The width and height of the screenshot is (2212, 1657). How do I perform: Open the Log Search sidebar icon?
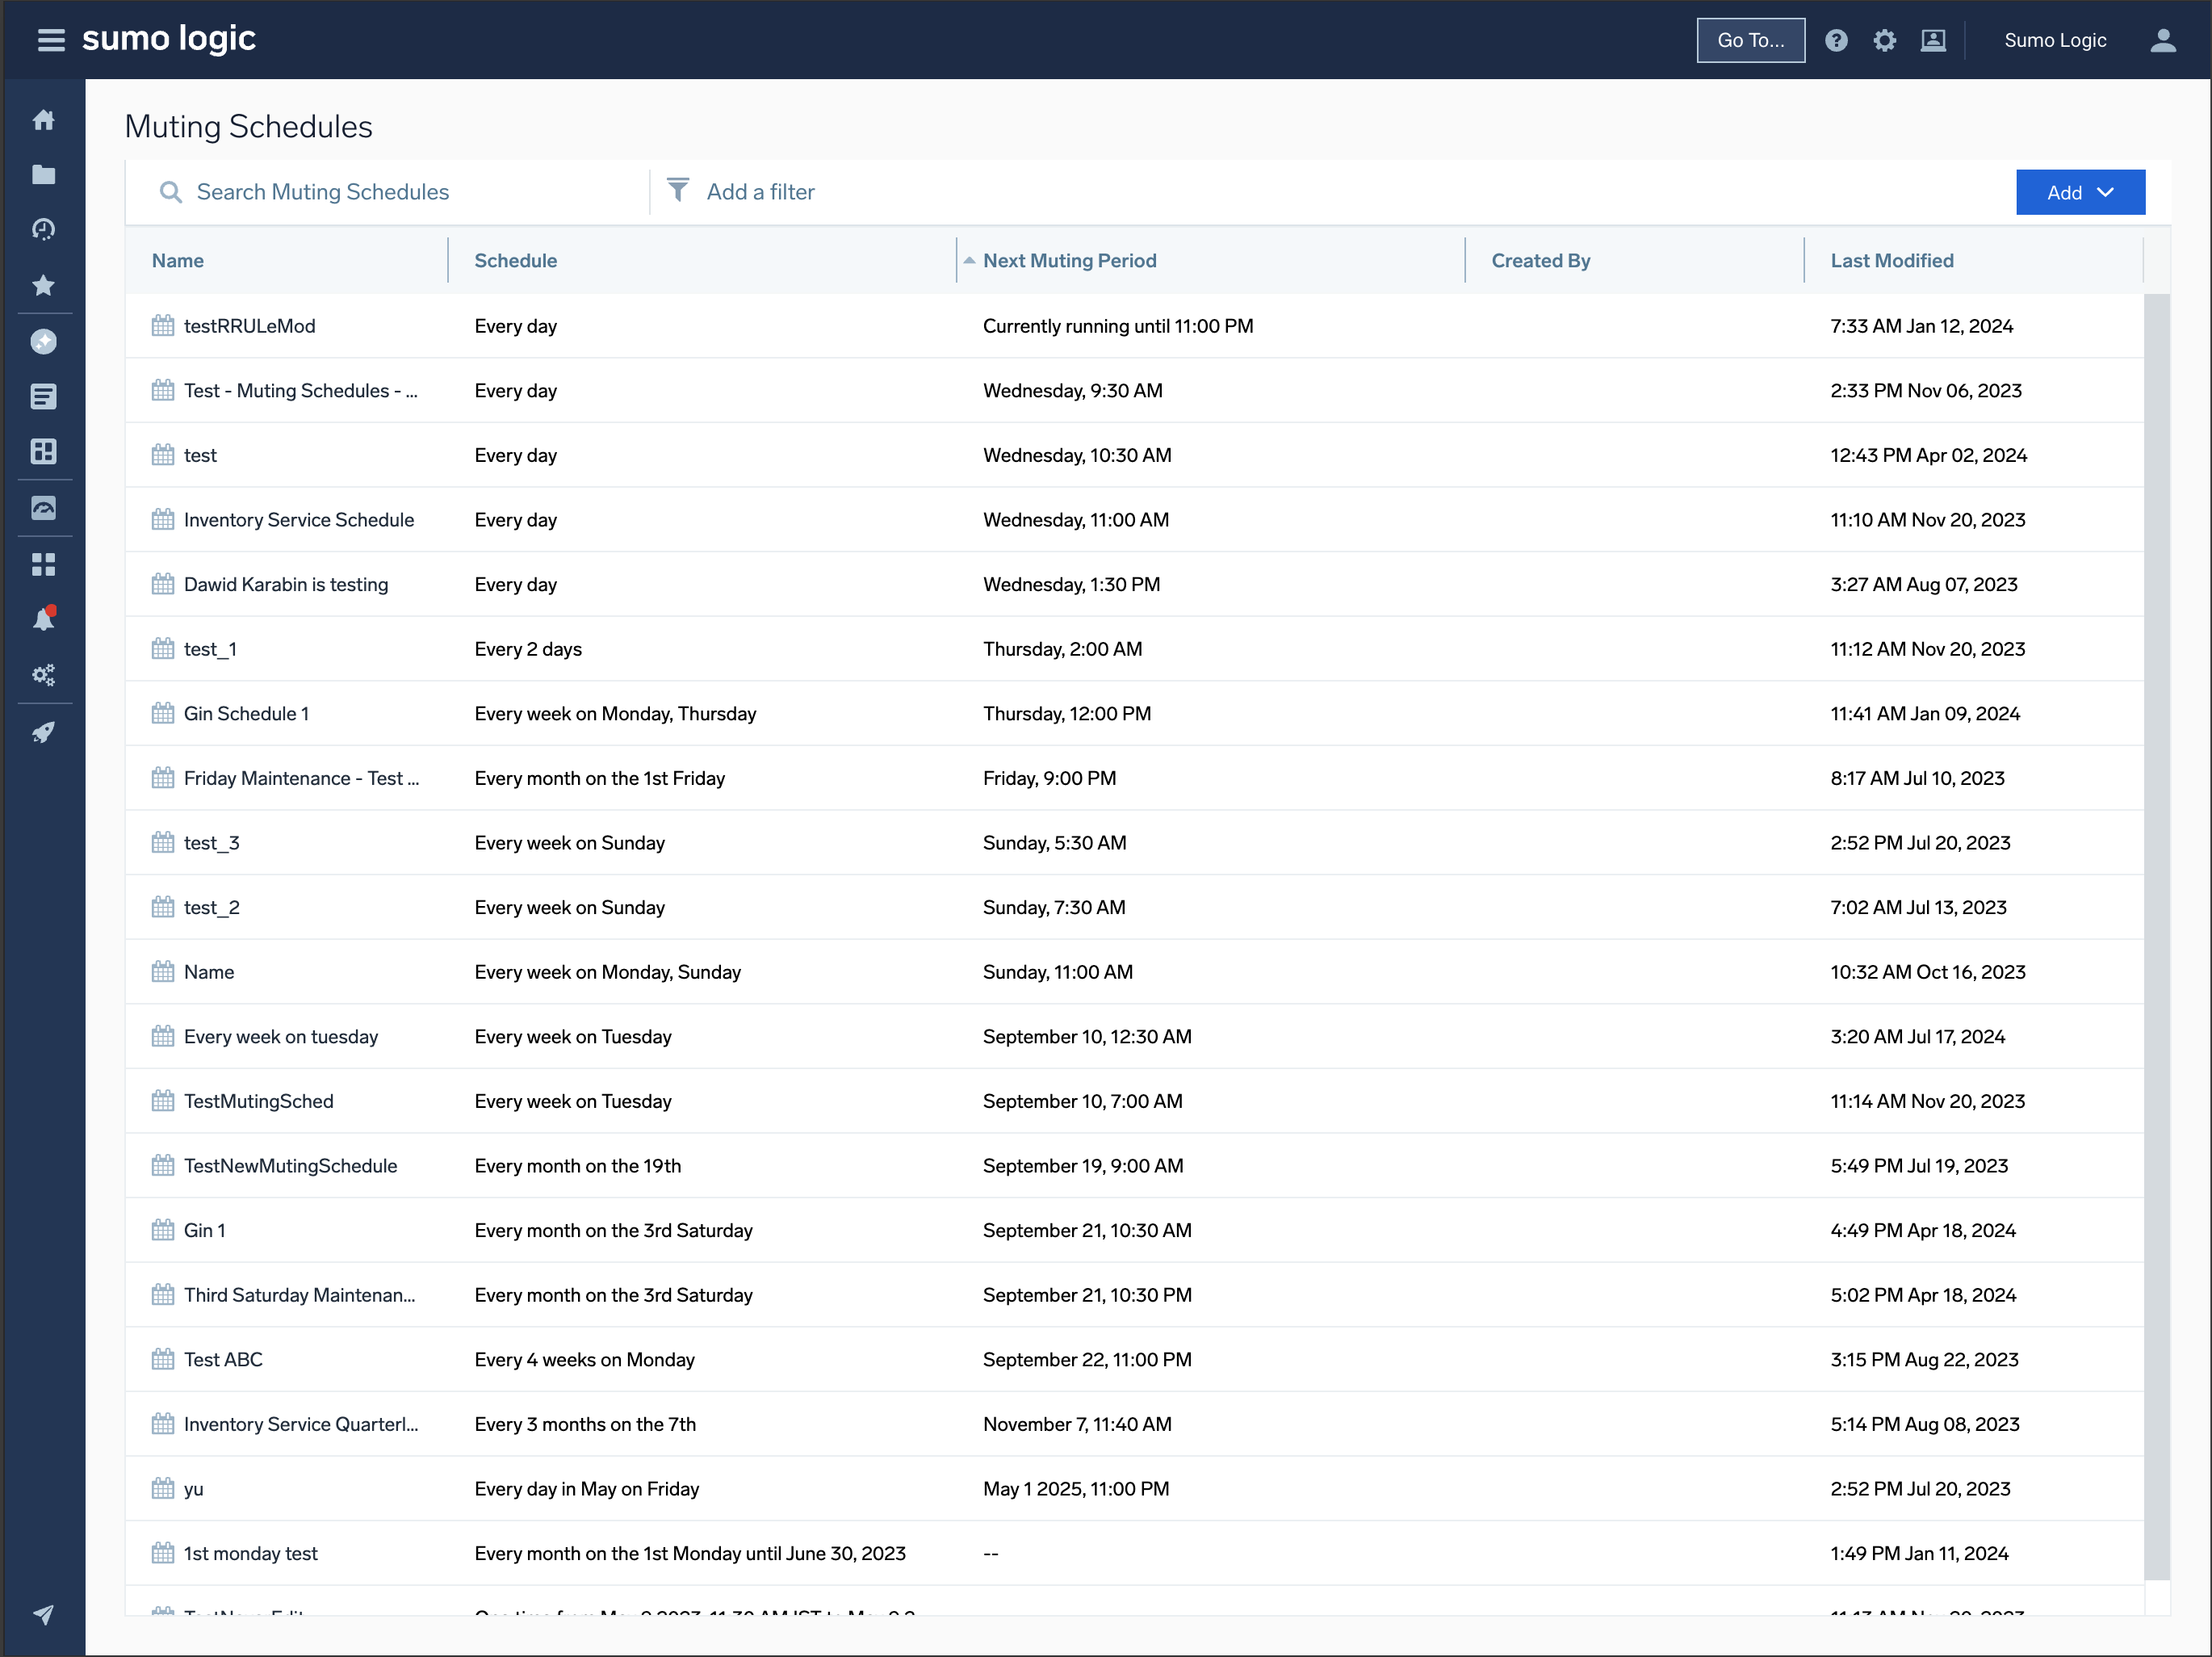[x=44, y=396]
